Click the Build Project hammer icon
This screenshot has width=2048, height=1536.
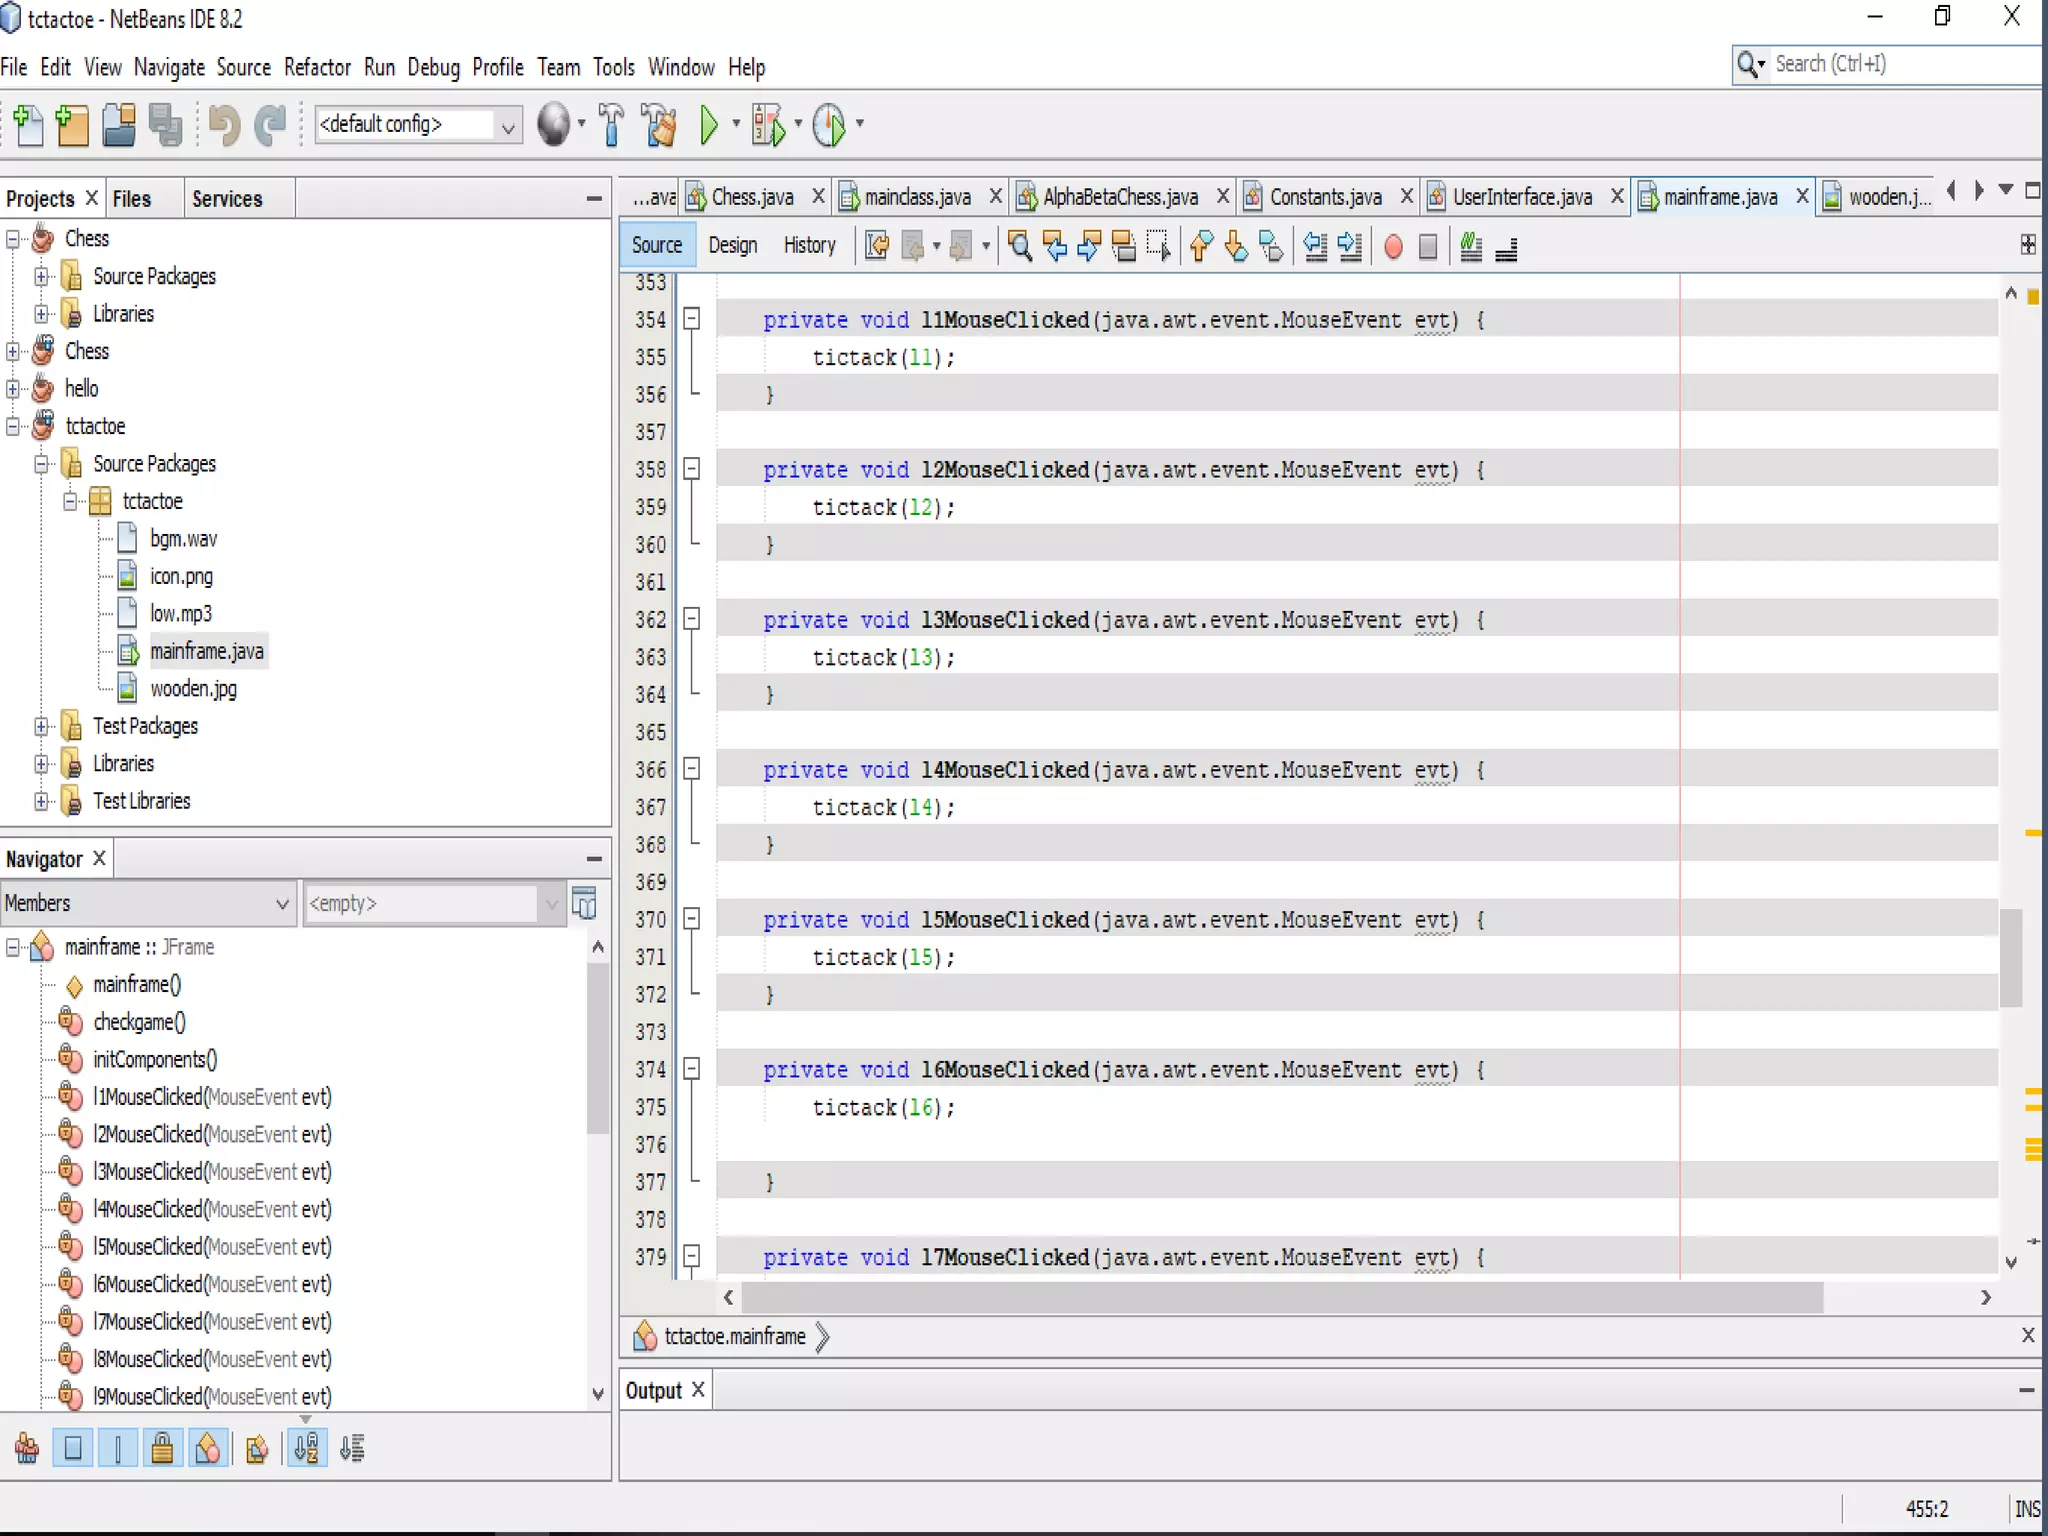pos(611,125)
